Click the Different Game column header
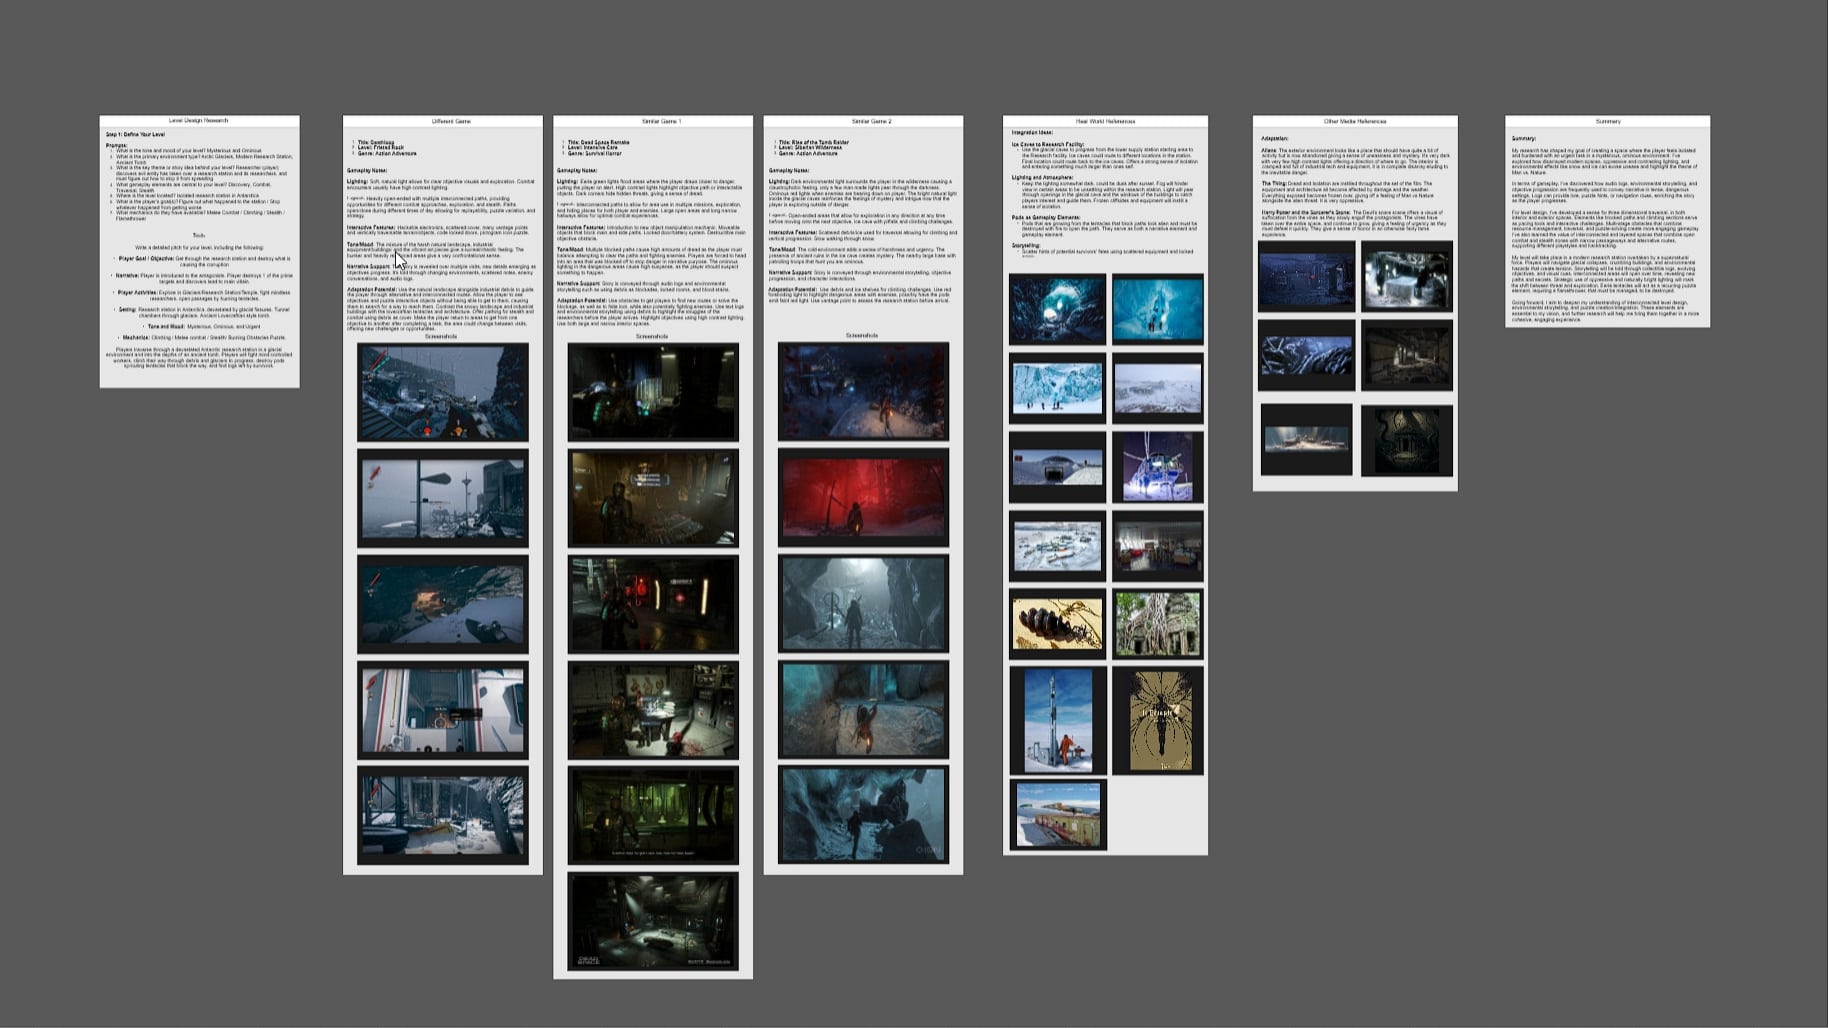The width and height of the screenshot is (1828, 1028). click(451, 121)
